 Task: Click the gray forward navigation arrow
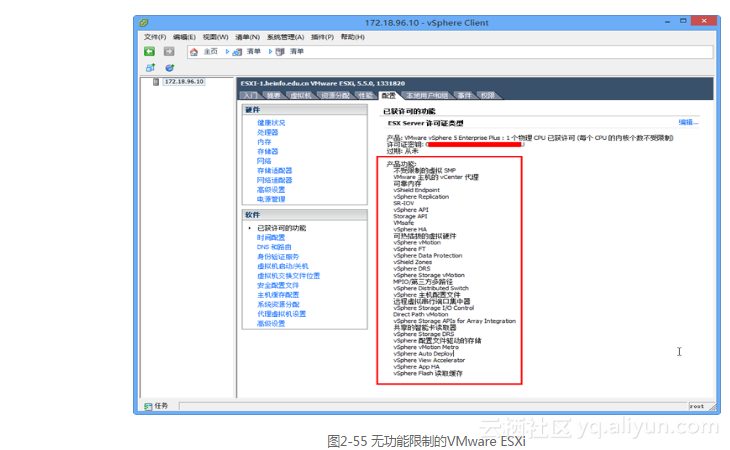point(169,52)
